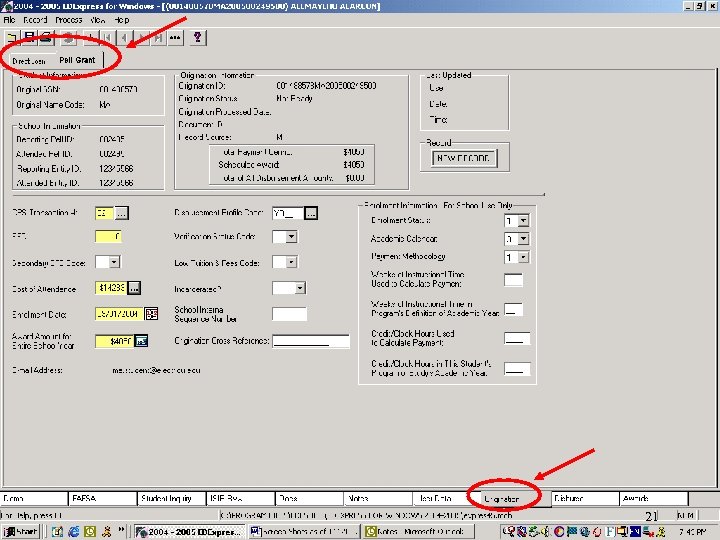The height and width of the screenshot is (540, 720).
Task: Click the Award Amount calculator icon
Action: pyautogui.click(x=141, y=341)
